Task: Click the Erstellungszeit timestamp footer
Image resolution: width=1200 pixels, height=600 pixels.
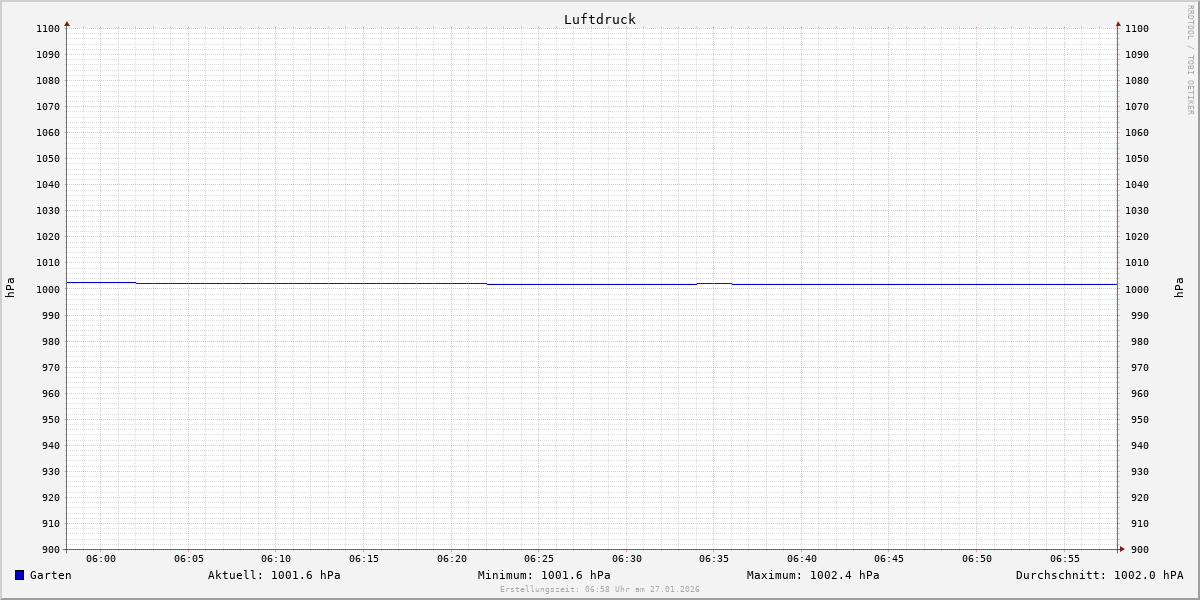Action: coord(600,590)
